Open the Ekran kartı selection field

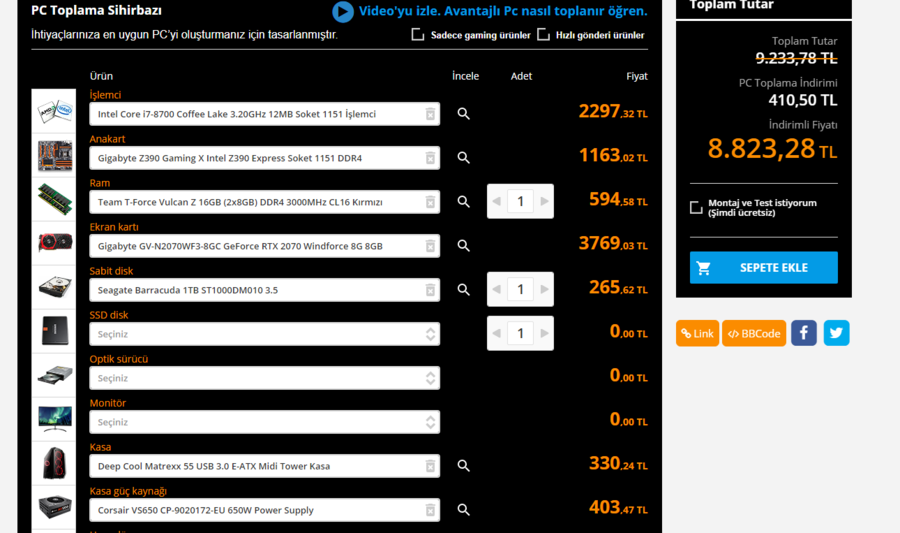(x=265, y=246)
